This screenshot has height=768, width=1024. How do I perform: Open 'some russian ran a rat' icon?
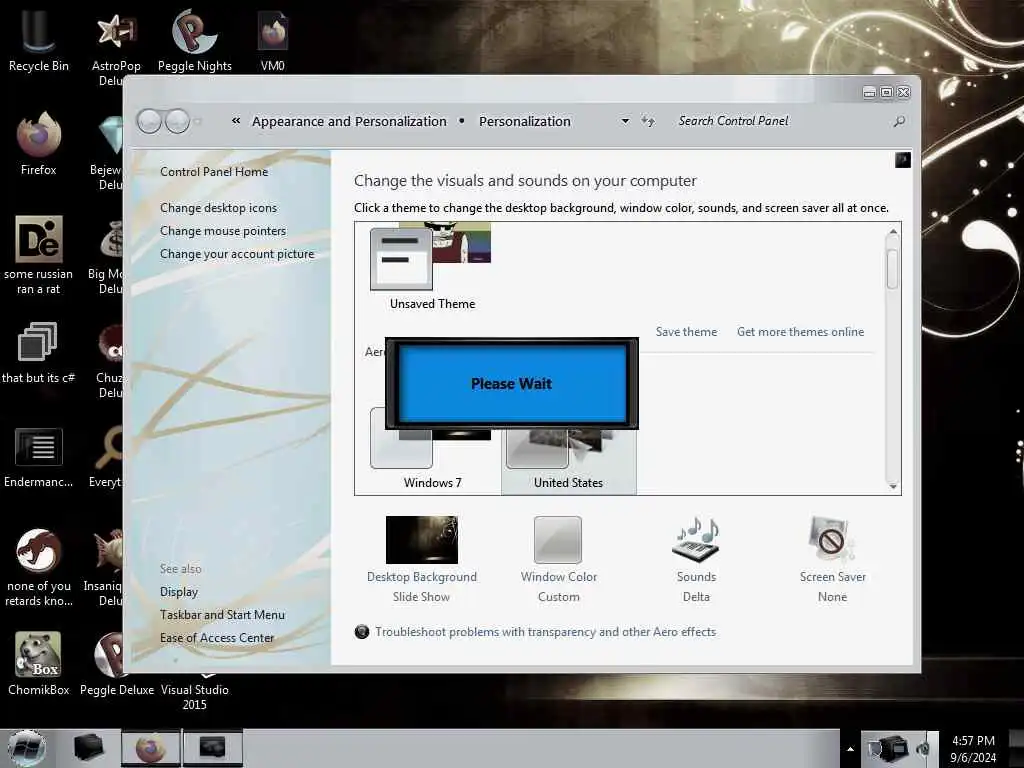(x=39, y=255)
